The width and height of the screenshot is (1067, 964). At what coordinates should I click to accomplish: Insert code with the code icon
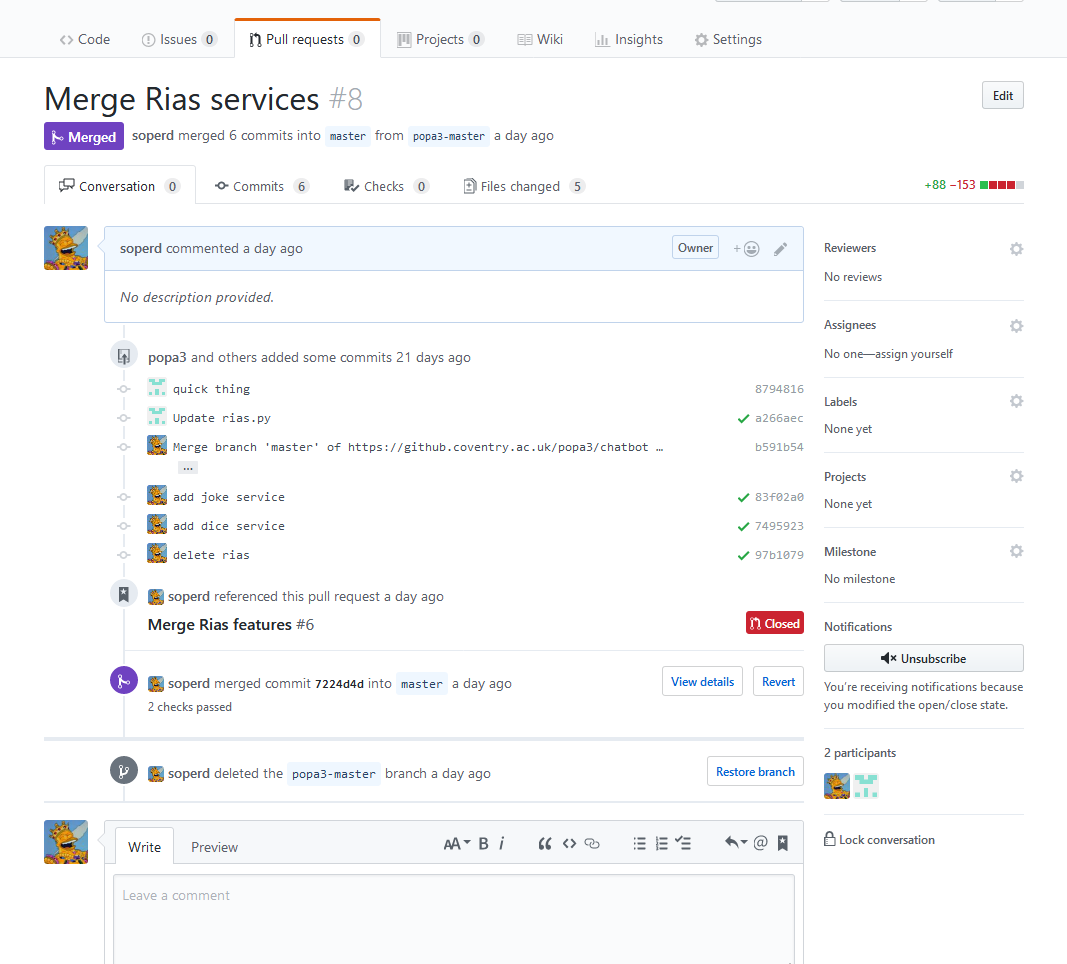(x=569, y=843)
